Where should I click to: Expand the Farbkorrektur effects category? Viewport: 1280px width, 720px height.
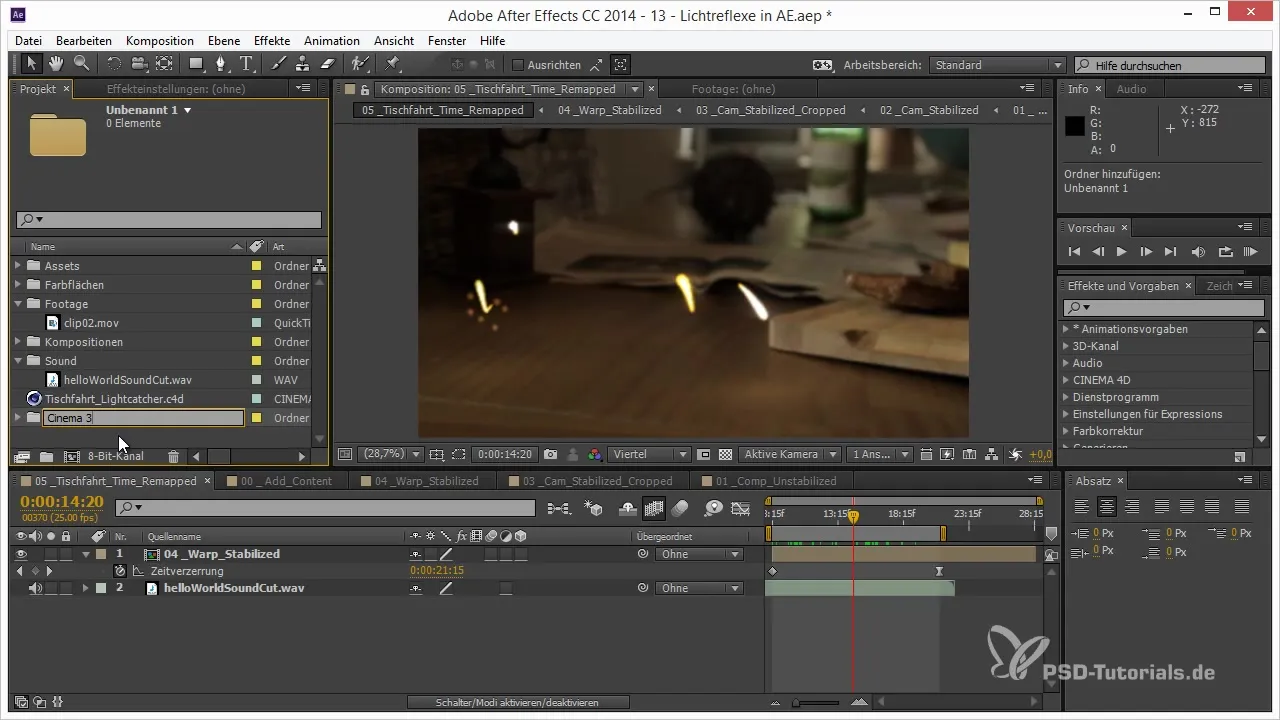1066,431
